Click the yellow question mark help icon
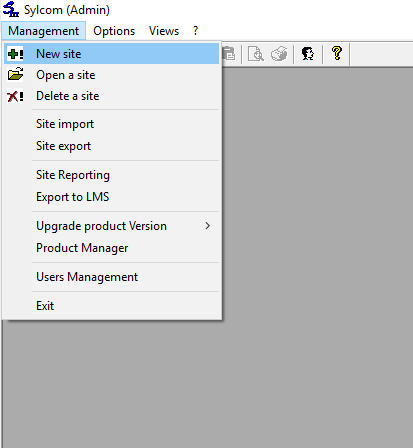413x448 pixels. pyautogui.click(x=337, y=53)
